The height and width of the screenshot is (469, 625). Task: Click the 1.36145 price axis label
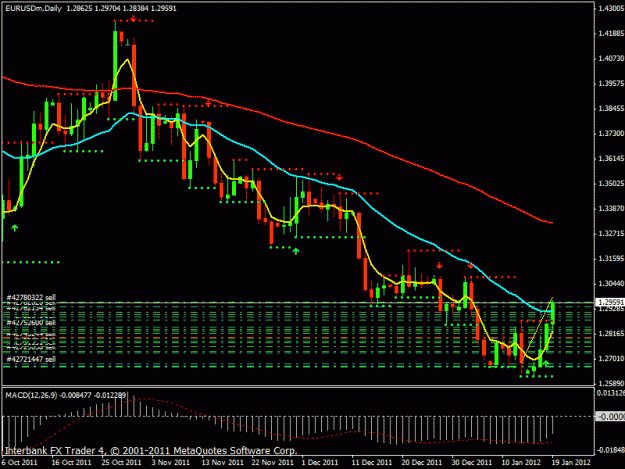(611, 159)
